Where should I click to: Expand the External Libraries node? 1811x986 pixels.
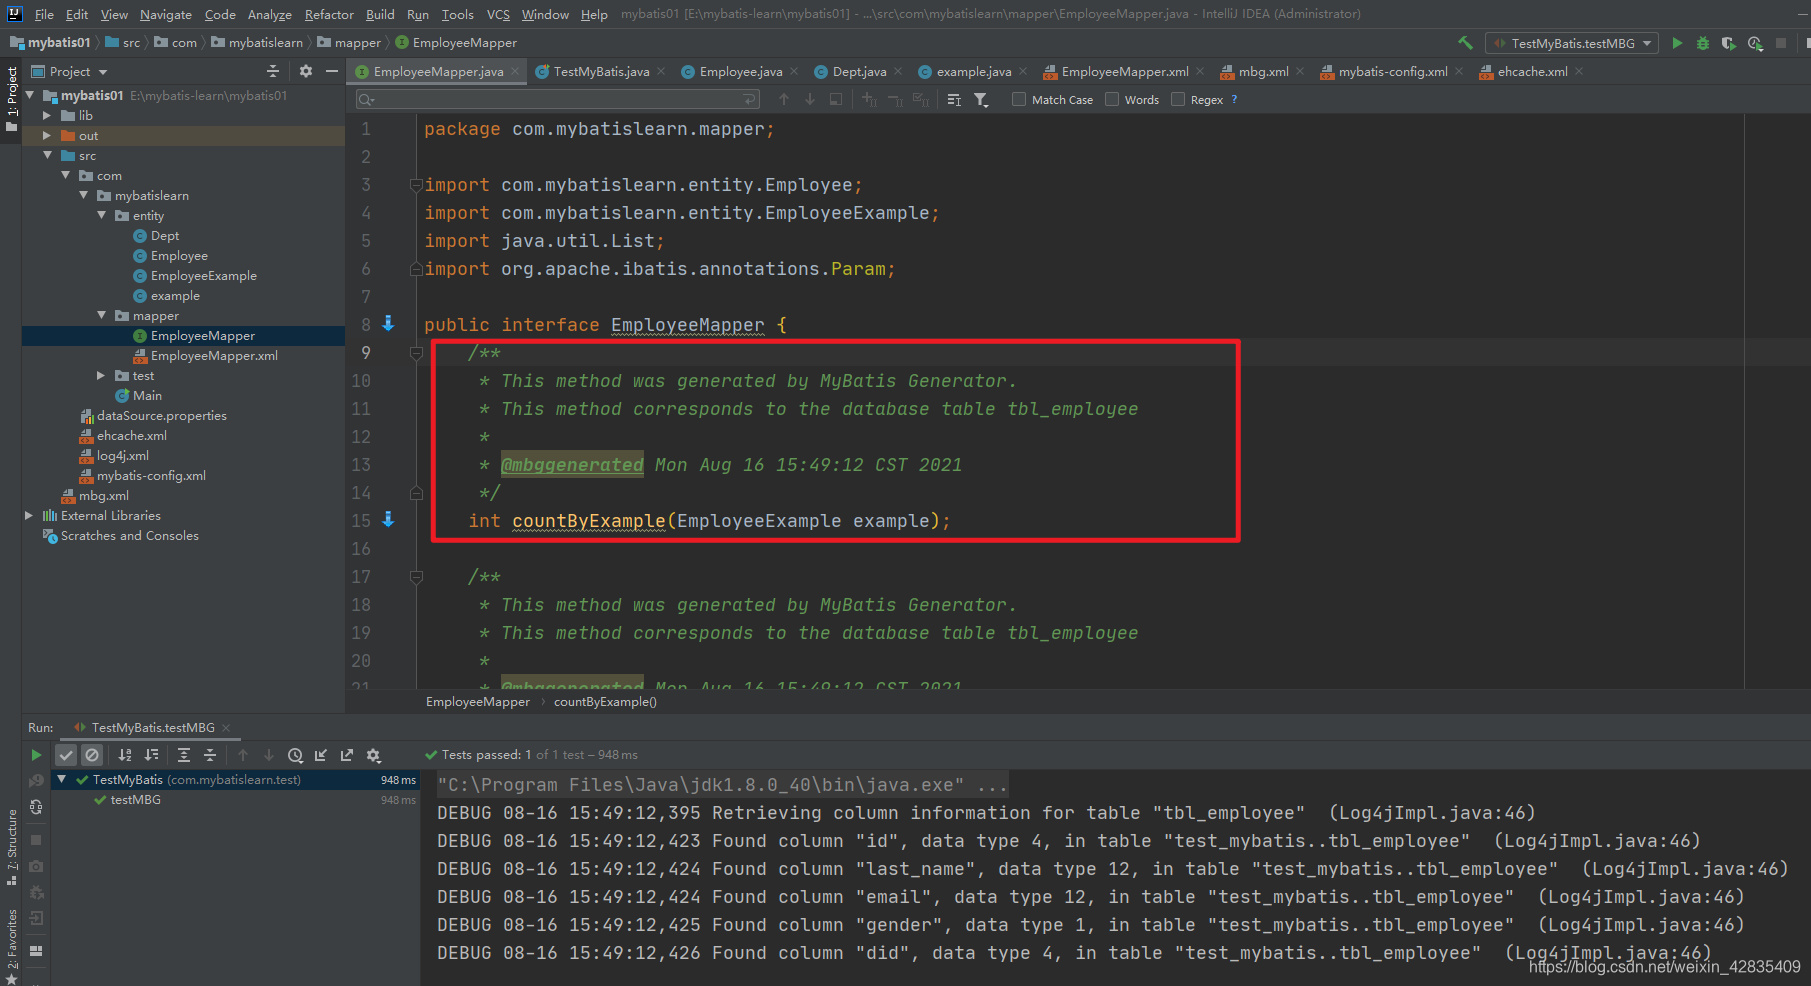pos(29,515)
